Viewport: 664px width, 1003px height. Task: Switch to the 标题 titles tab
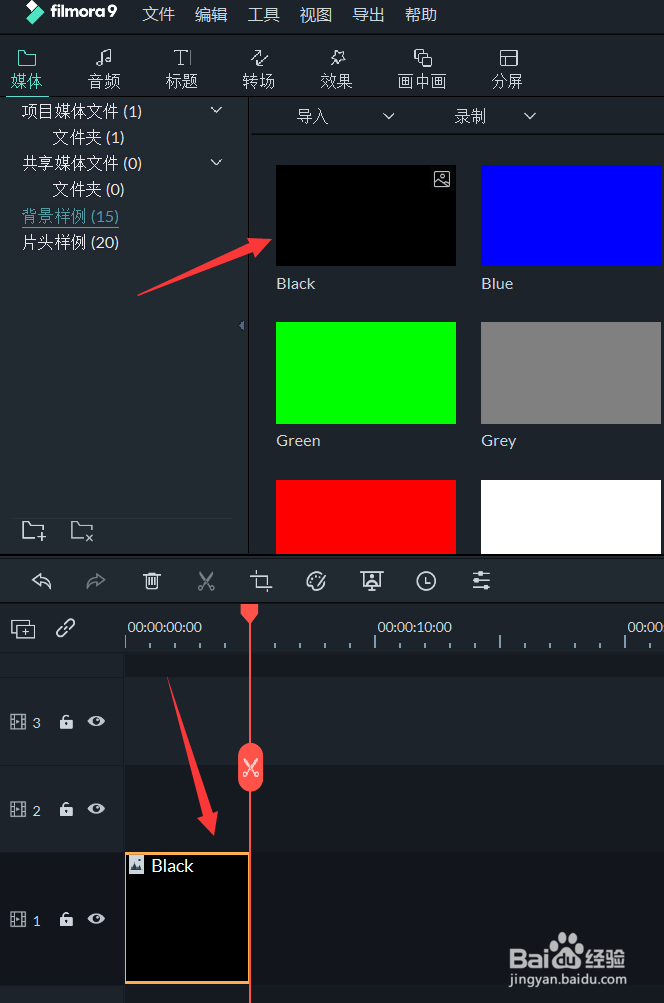[x=182, y=69]
